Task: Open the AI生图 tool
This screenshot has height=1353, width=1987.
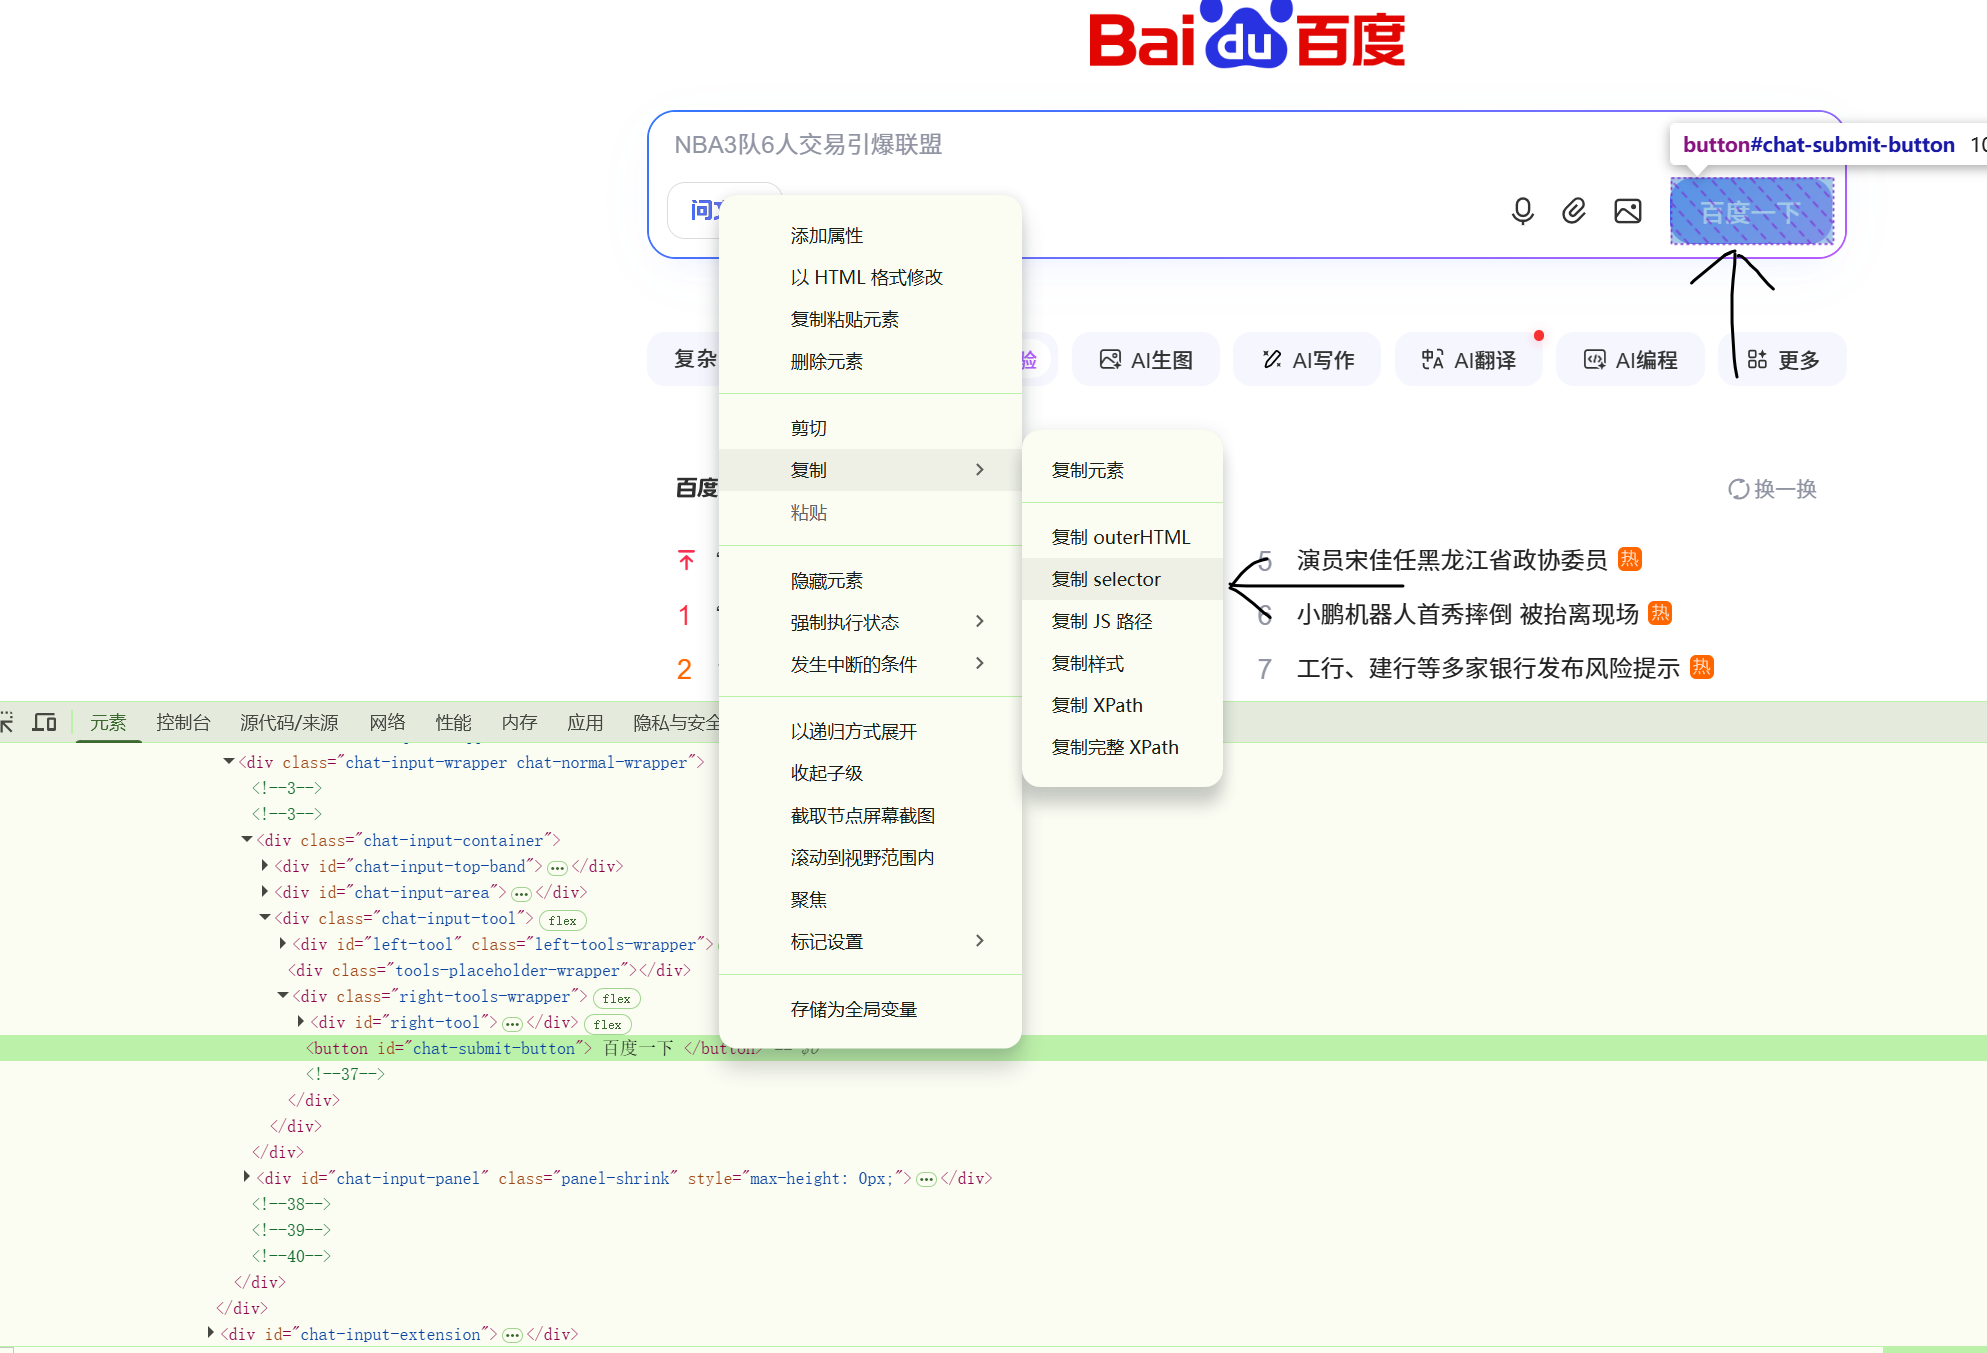Action: point(1146,360)
